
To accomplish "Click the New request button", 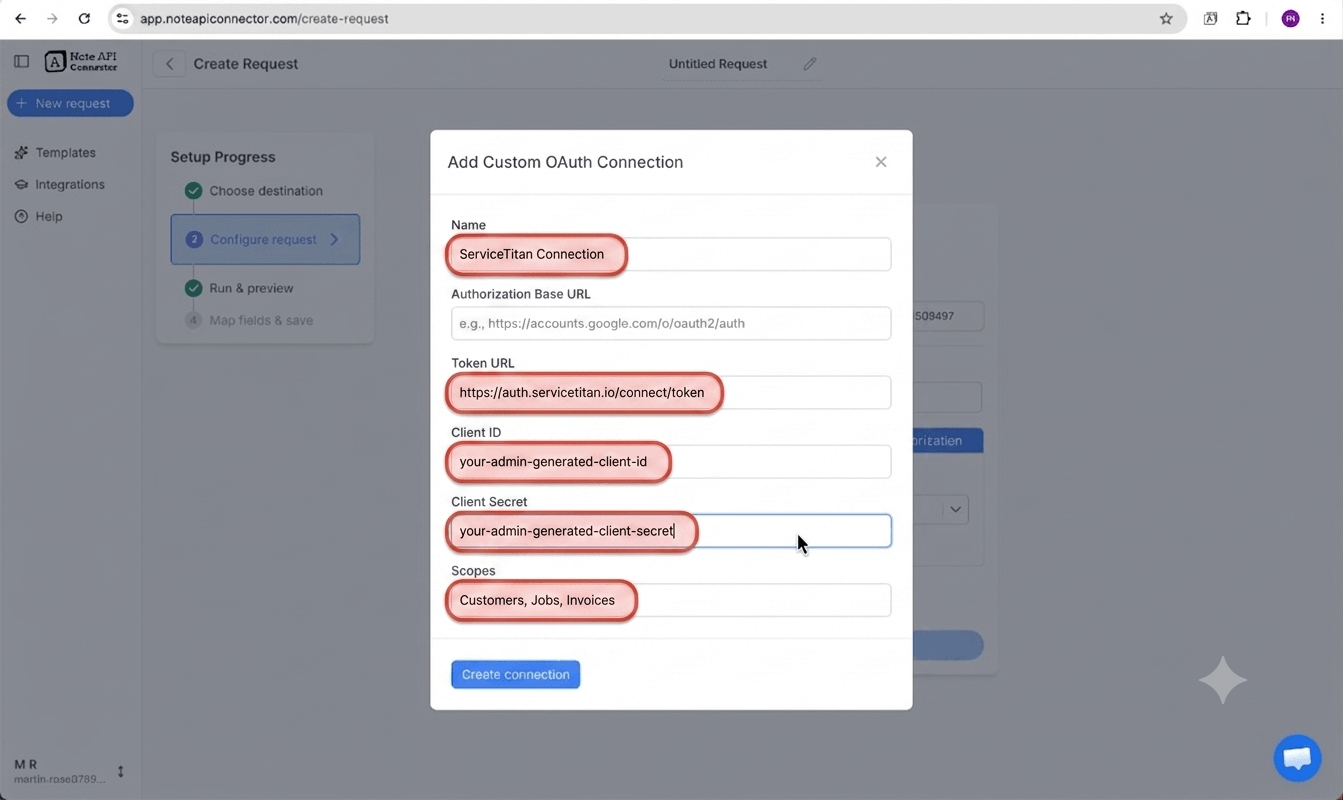I will coord(70,103).
